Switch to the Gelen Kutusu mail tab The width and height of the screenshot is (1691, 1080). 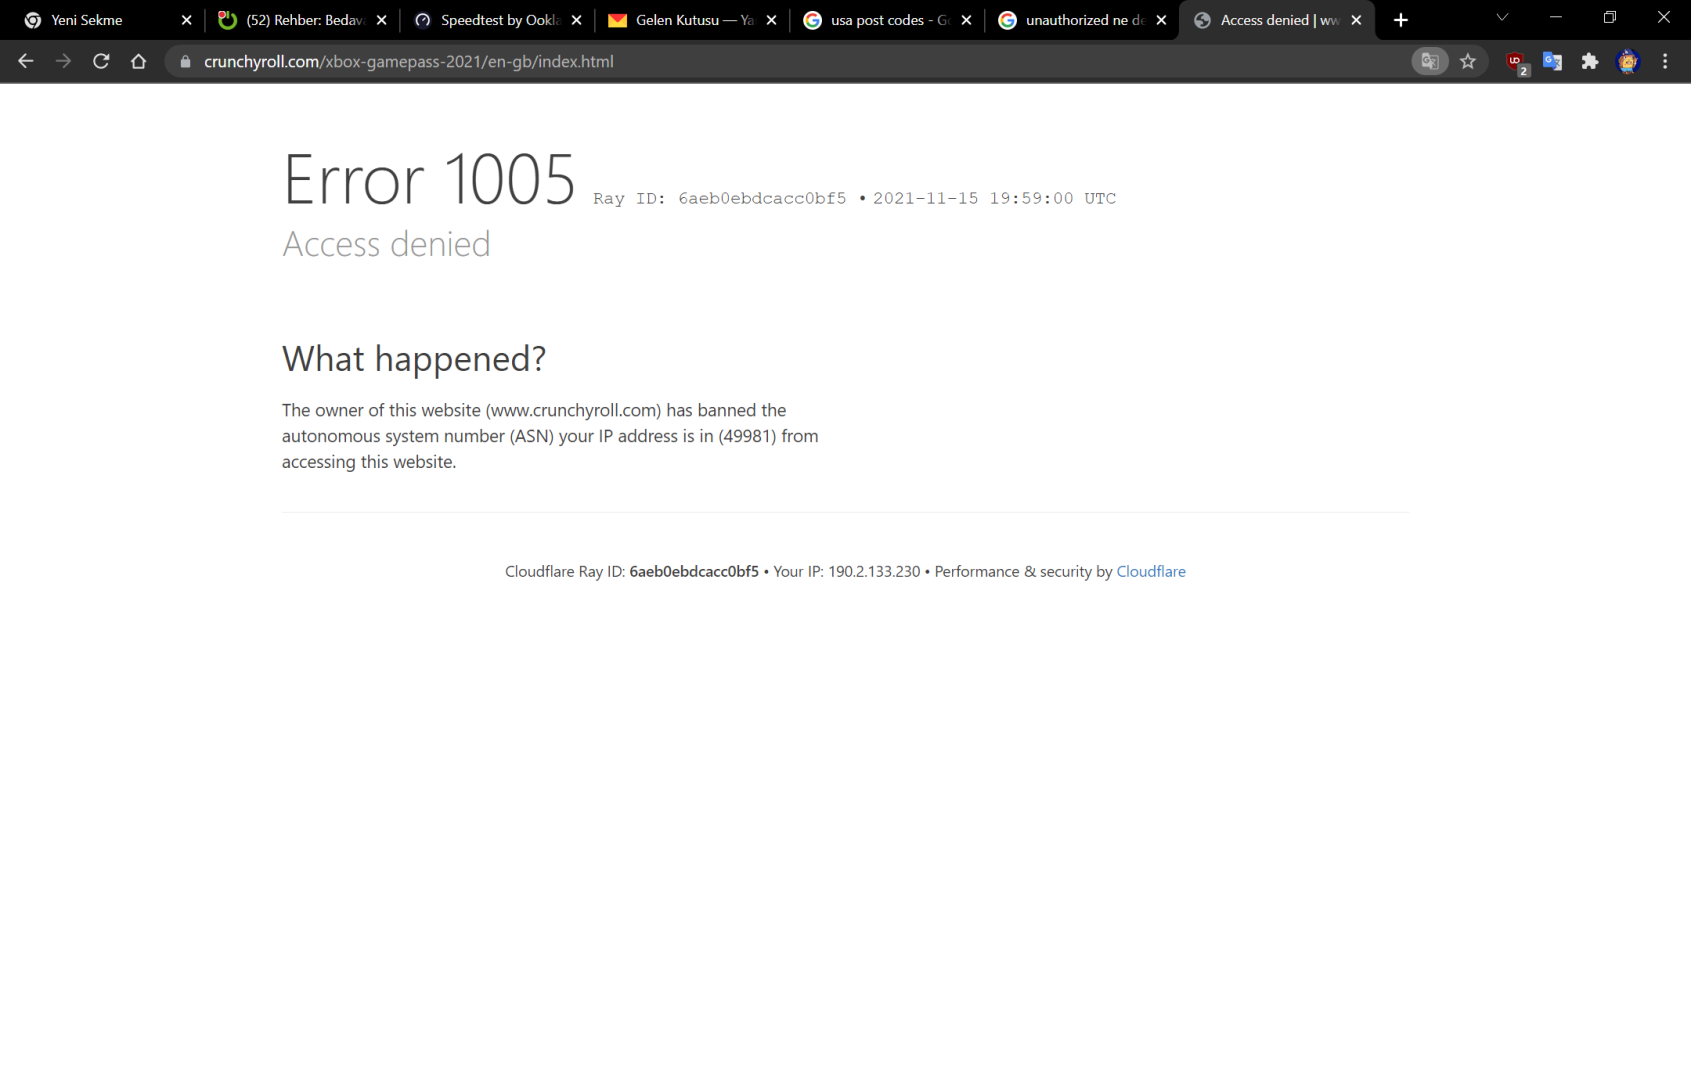point(690,20)
